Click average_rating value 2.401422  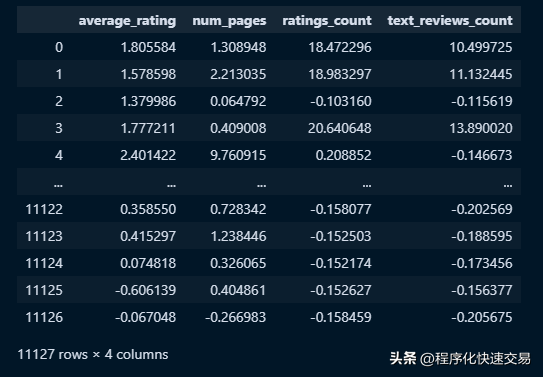point(148,155)
